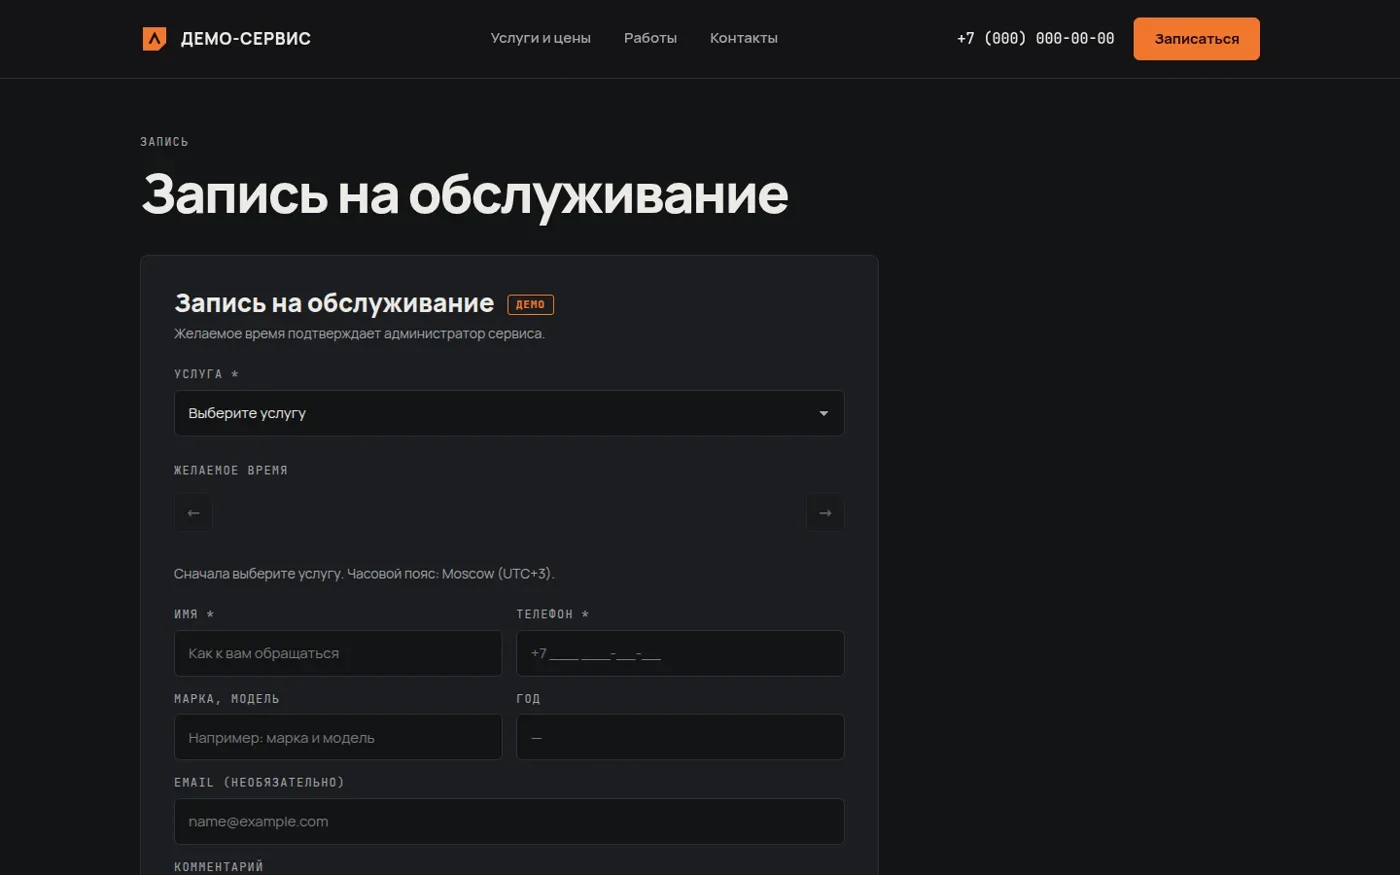The image size is (1400, 875).
Task: Focus the Телефон input field
Action: click(680, 653)
